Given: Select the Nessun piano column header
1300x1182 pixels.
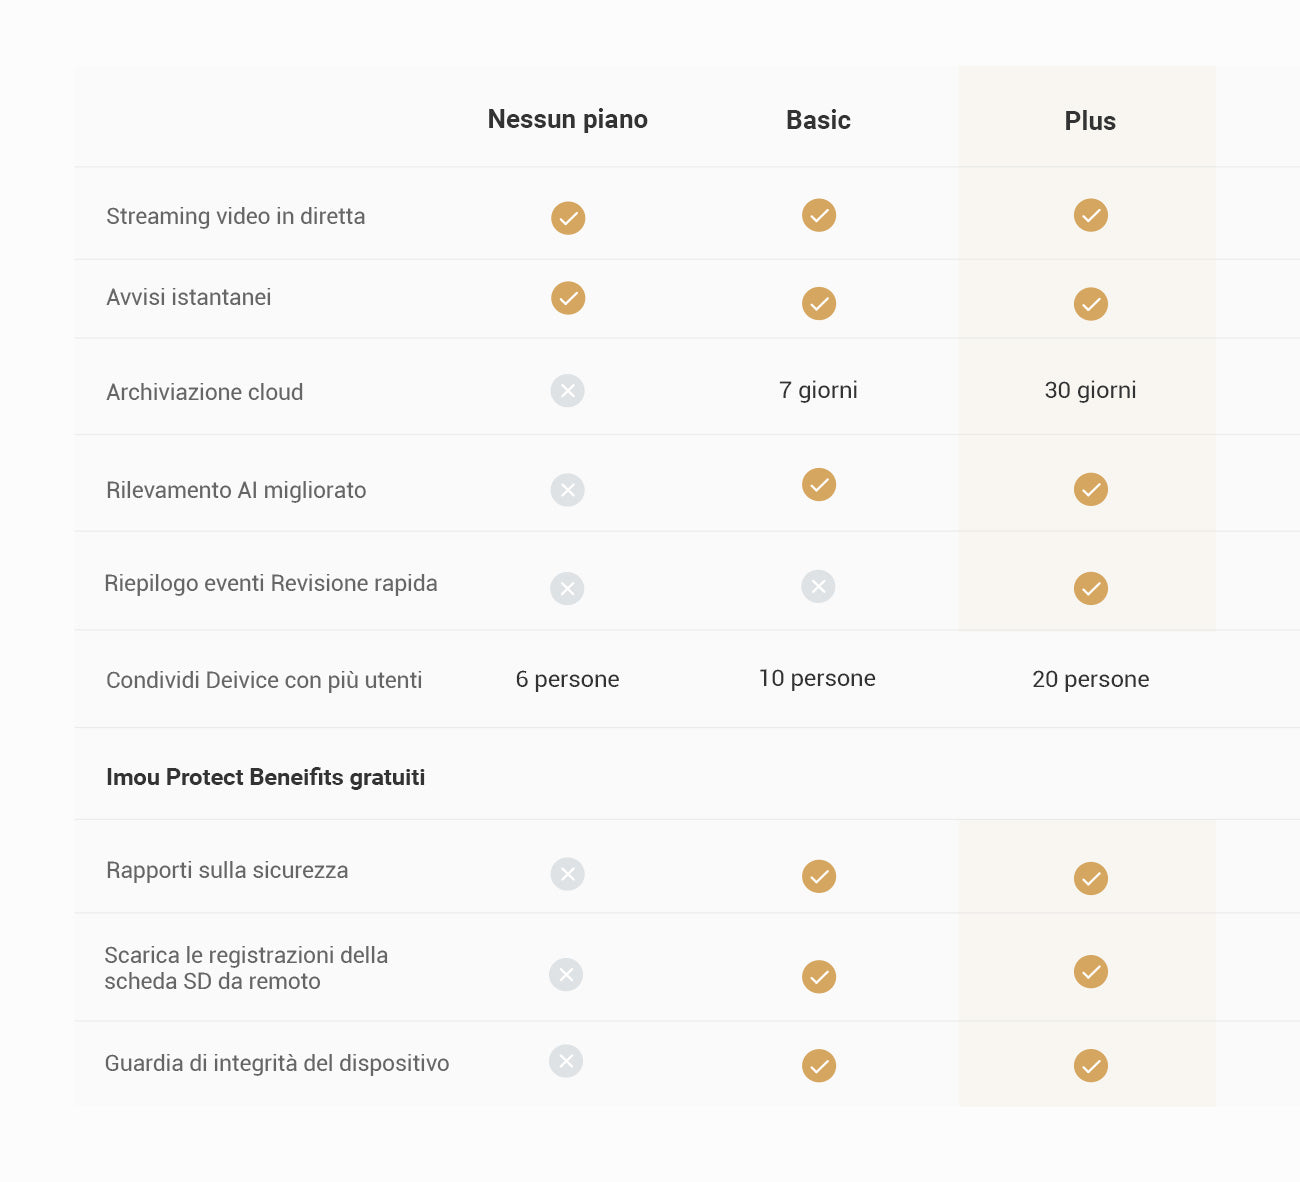Looking at the screenshot, I should [567, 120].
